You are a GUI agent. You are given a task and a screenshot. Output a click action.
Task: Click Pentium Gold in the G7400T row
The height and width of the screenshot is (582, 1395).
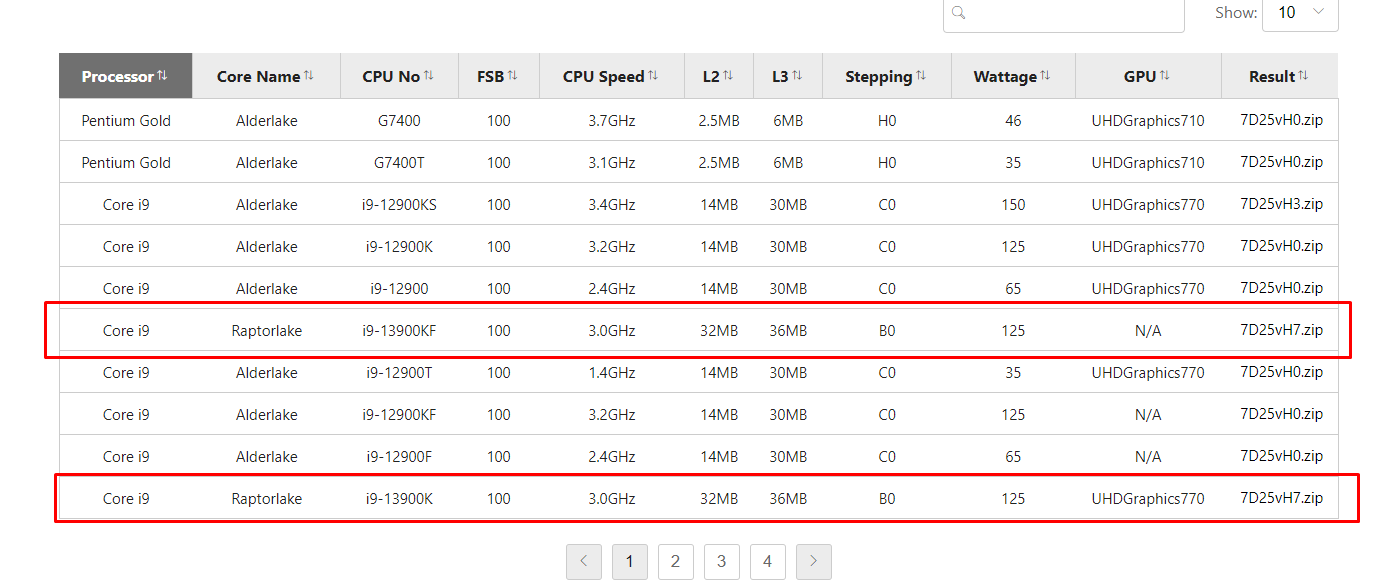(x=126, y=163)
